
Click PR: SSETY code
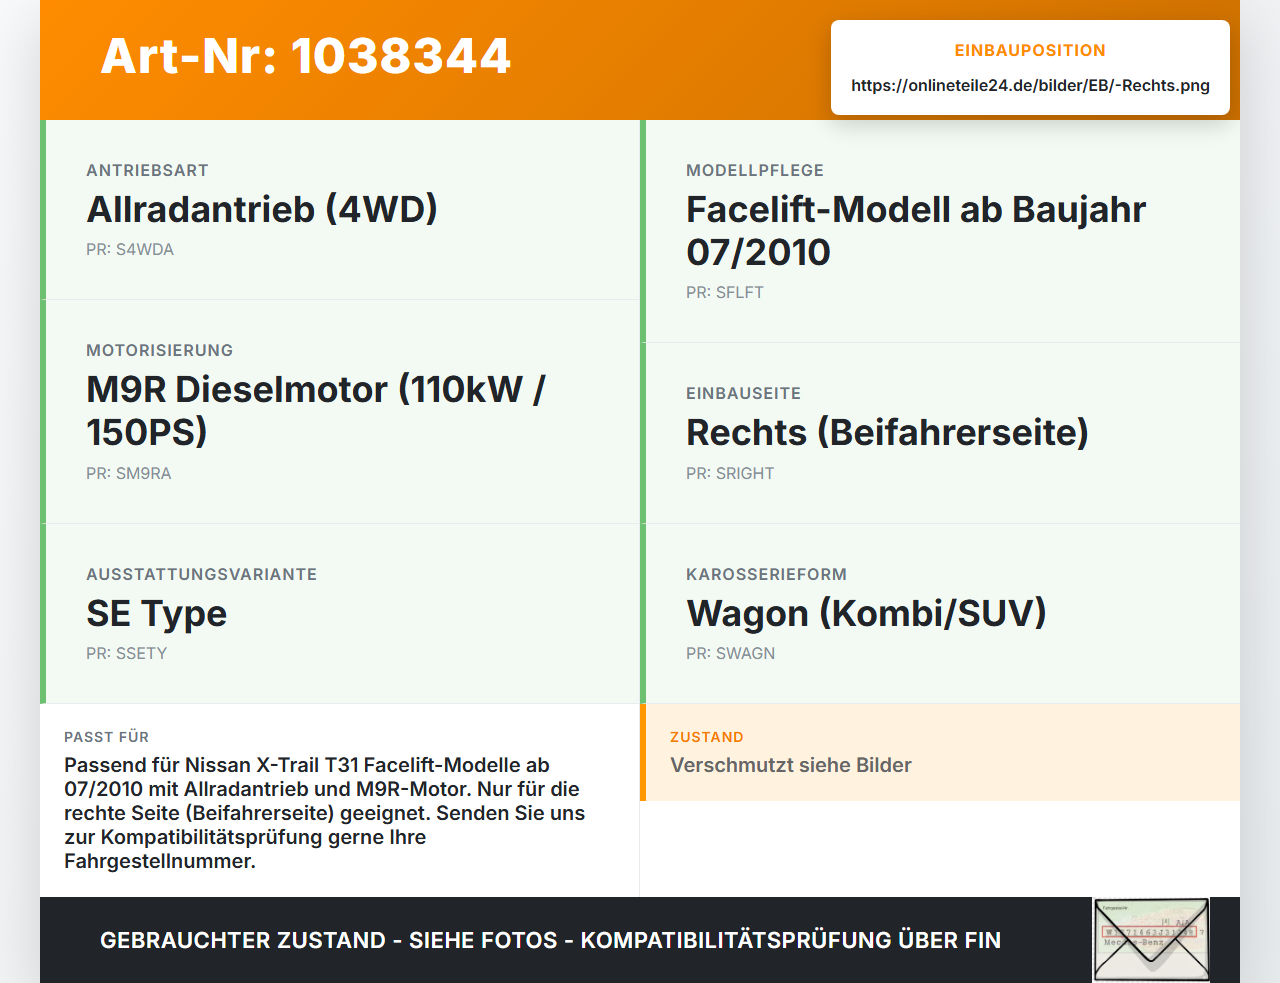click(127, 653)
